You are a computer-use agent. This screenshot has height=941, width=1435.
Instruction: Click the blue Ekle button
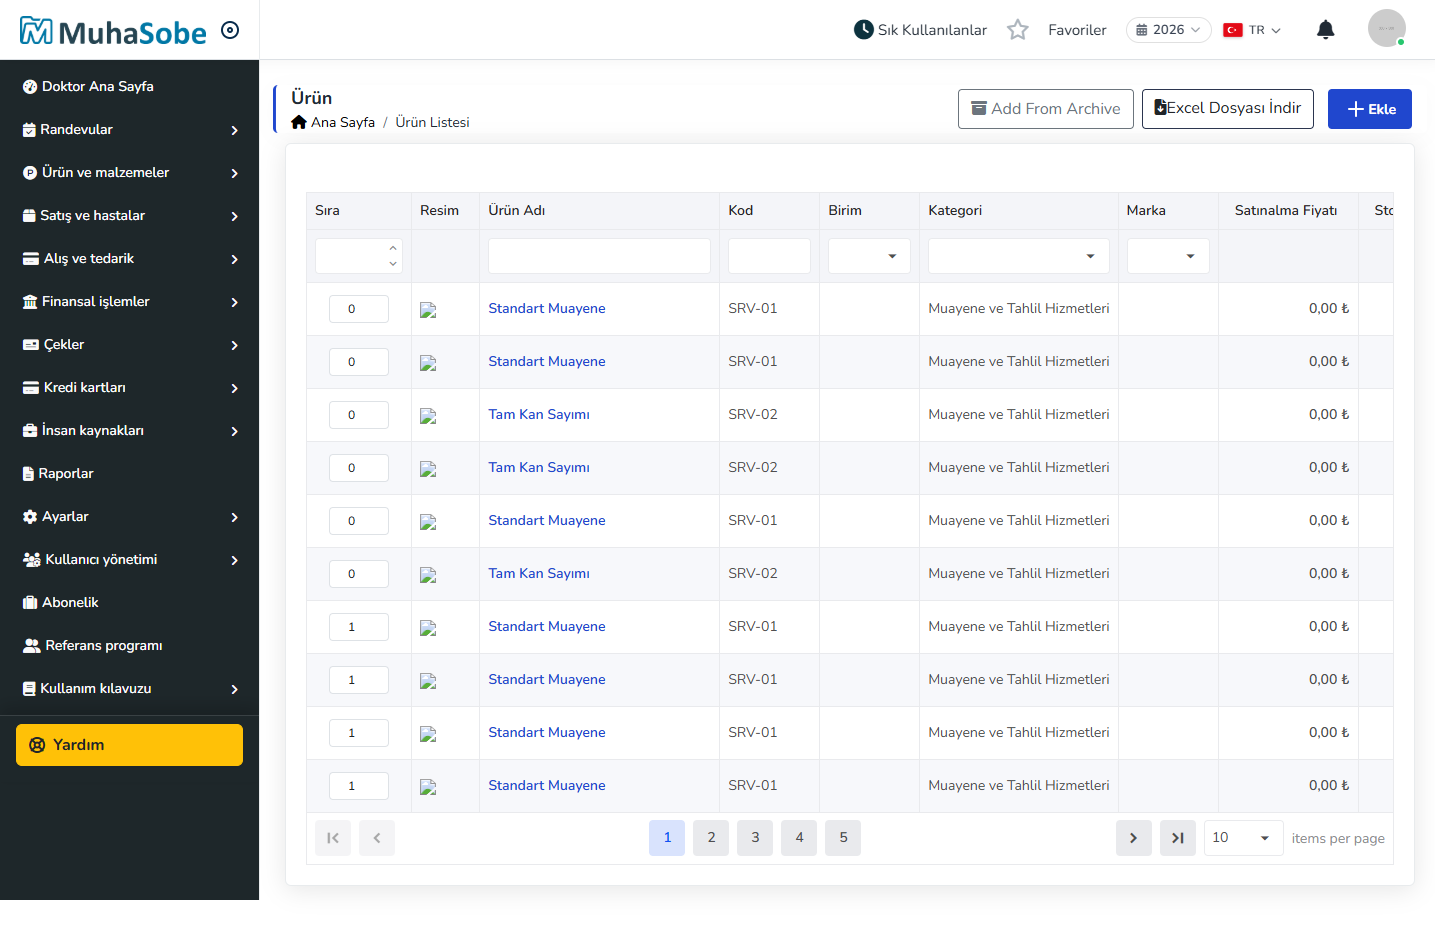1369,109
